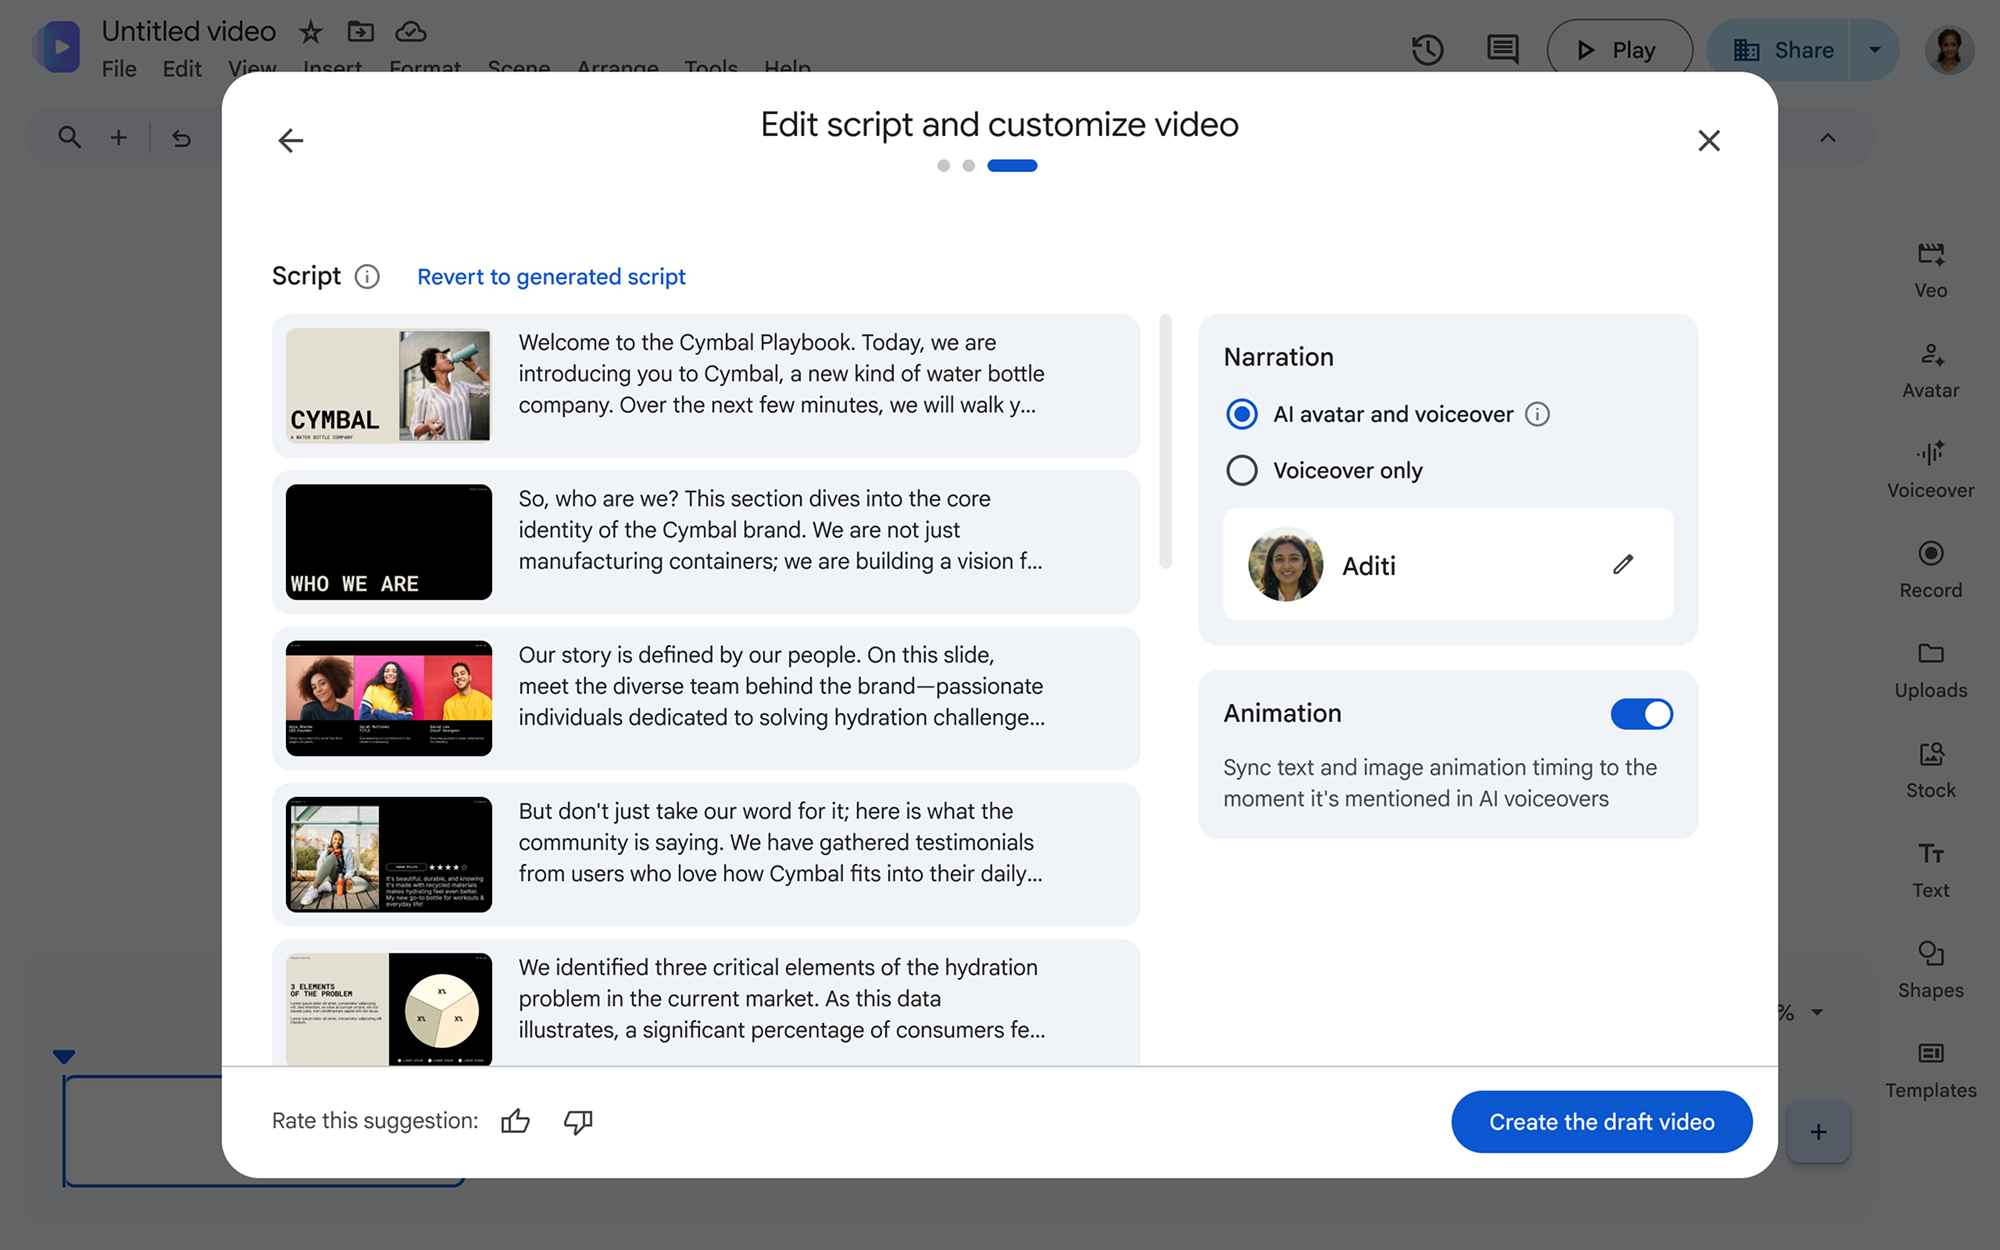This screenshot has height=1250, width=2000.
Task: Check cloud save status icon
Action: click(410, 32)
